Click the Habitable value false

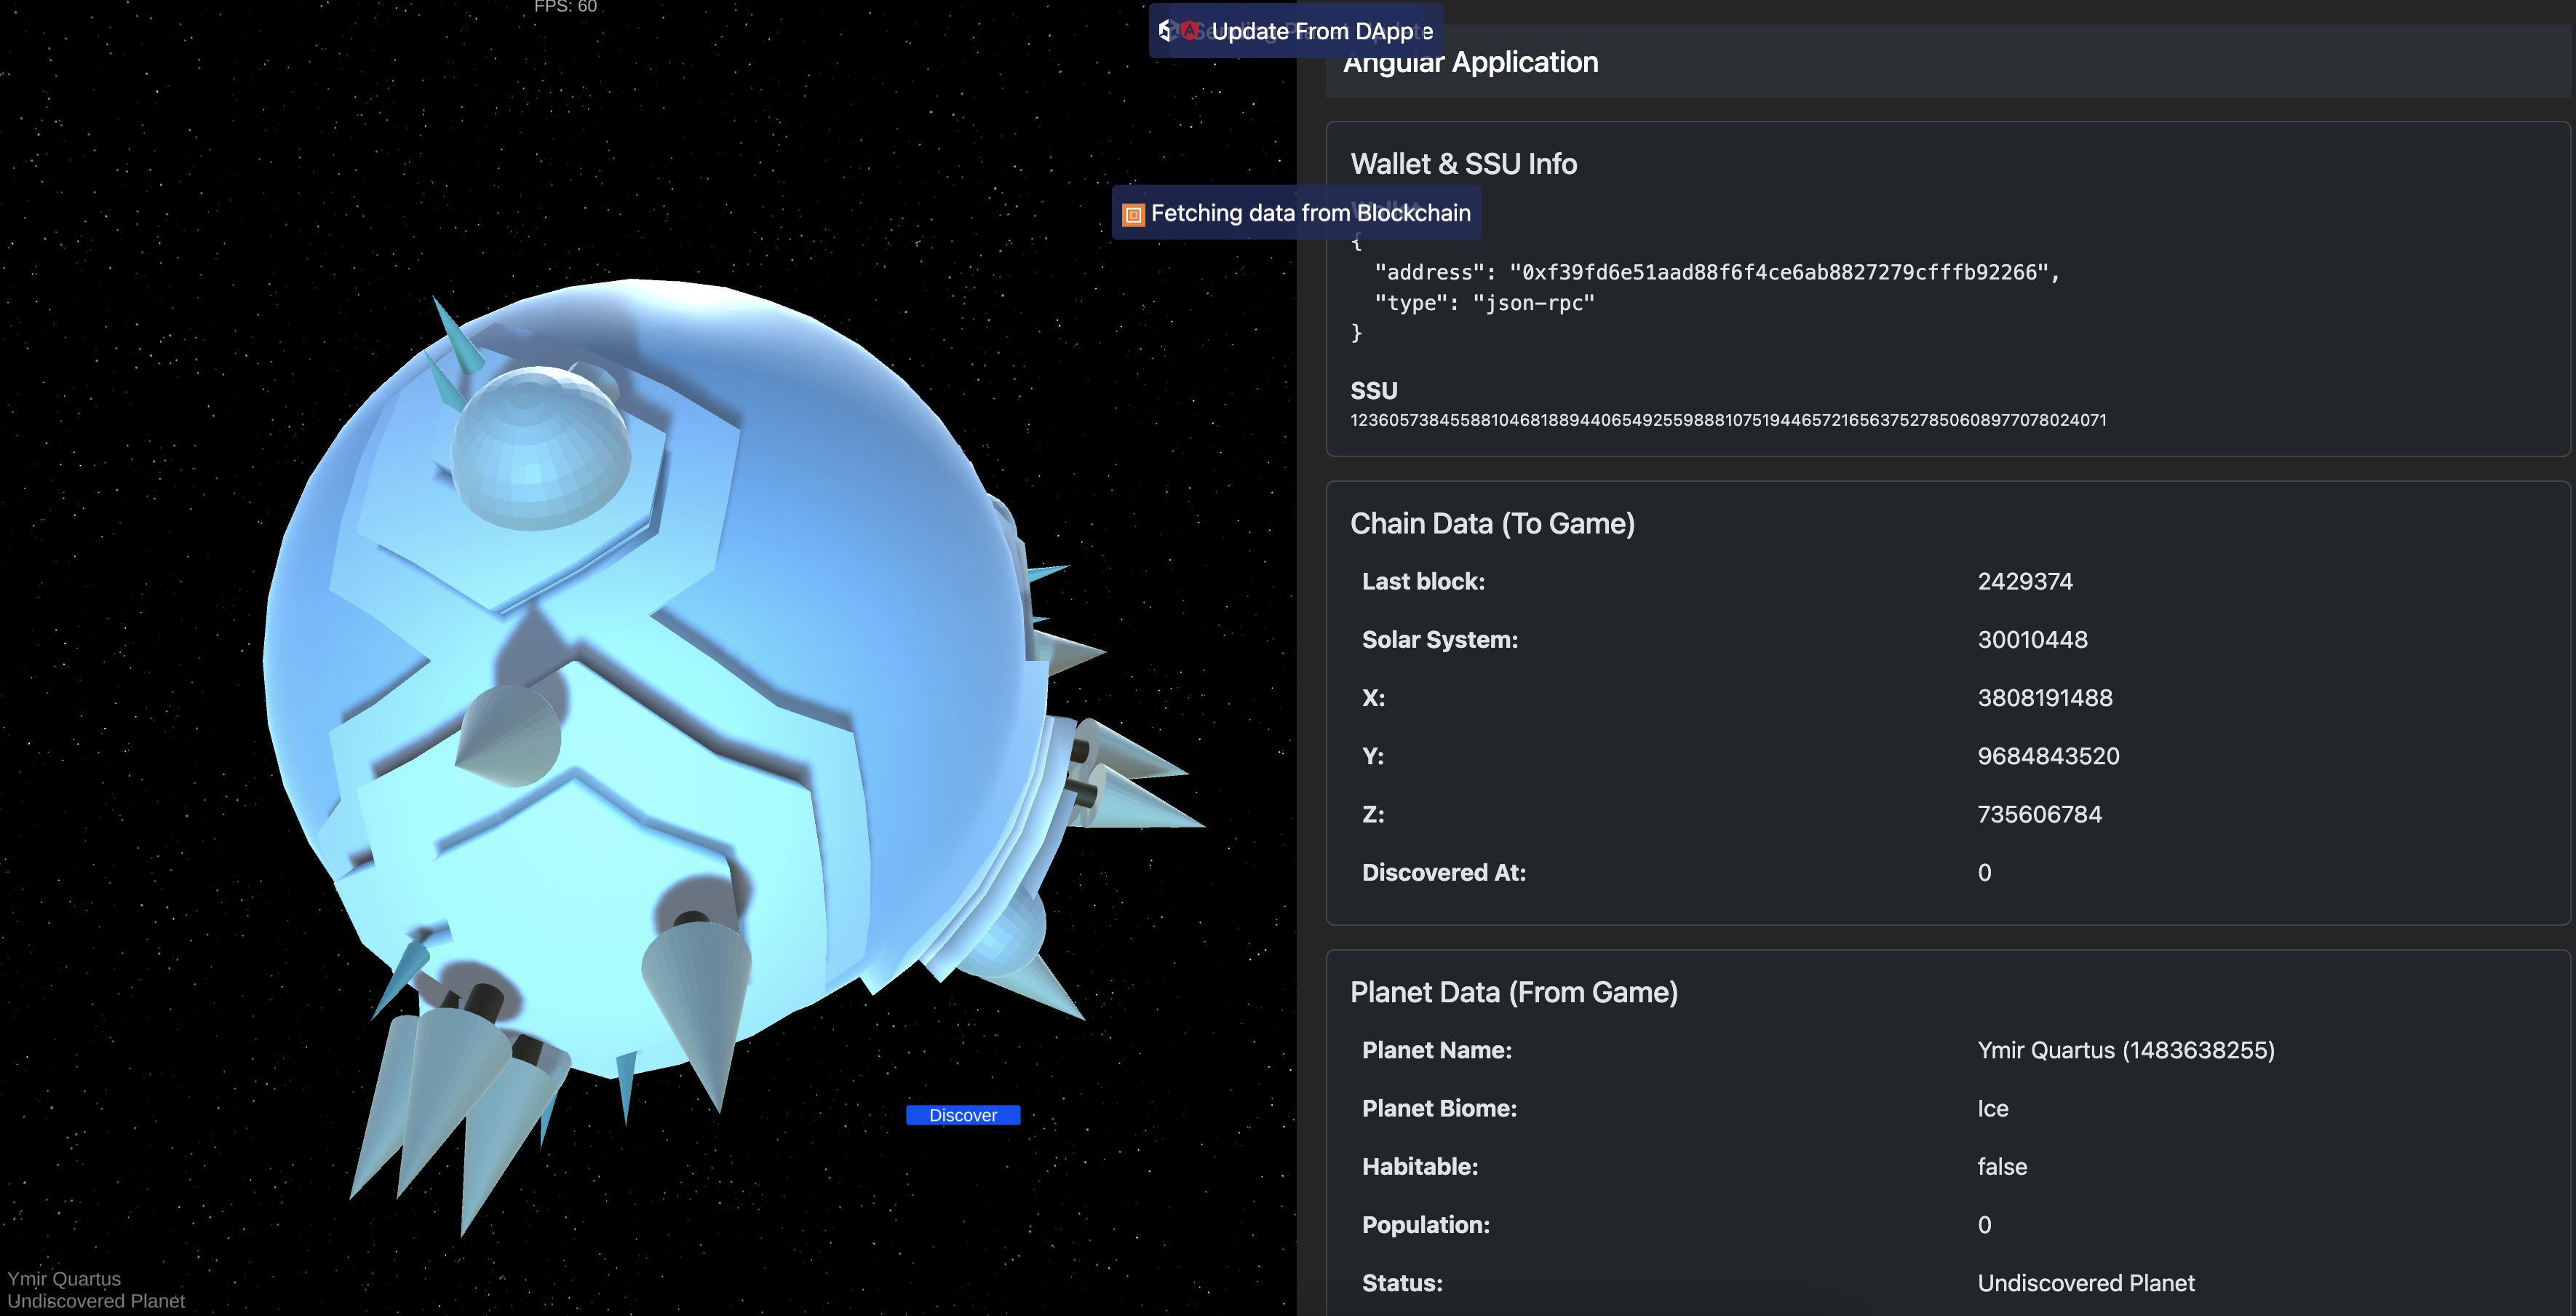click(2001, 1167)
